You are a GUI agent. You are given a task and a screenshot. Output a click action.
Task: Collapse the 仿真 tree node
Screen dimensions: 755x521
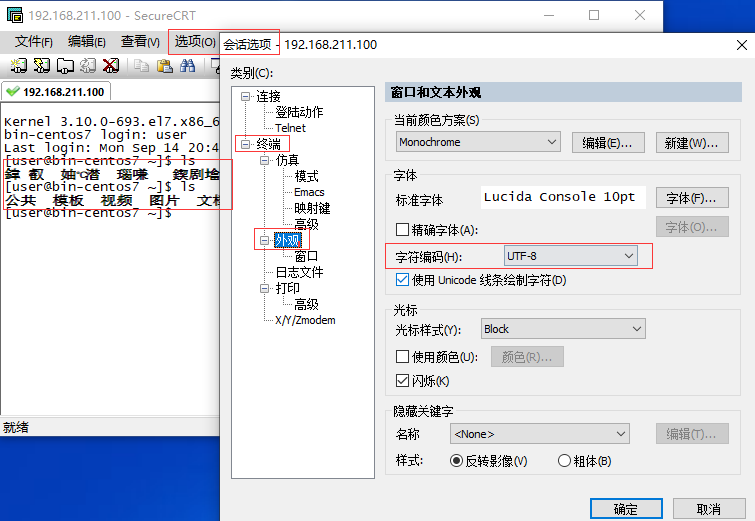click(264, 160)
